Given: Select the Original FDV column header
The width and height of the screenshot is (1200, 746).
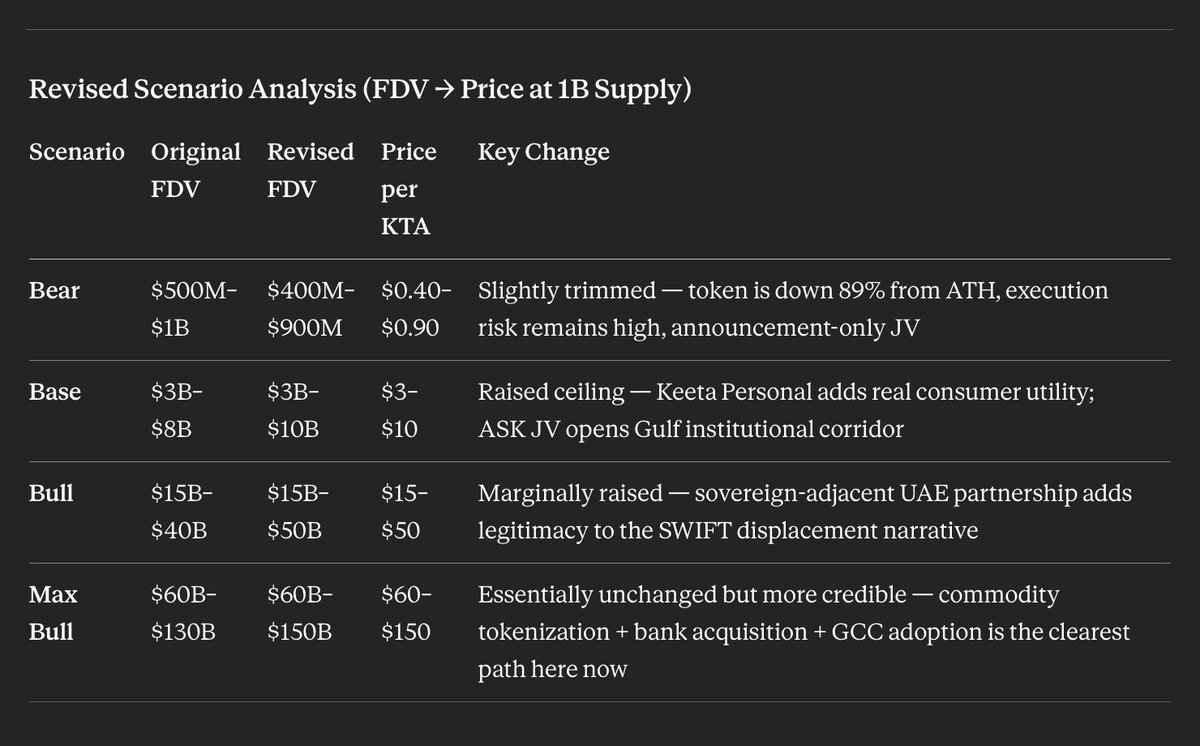Looking at the screenshot, I should pyautogui.click(x=196, y=170).
